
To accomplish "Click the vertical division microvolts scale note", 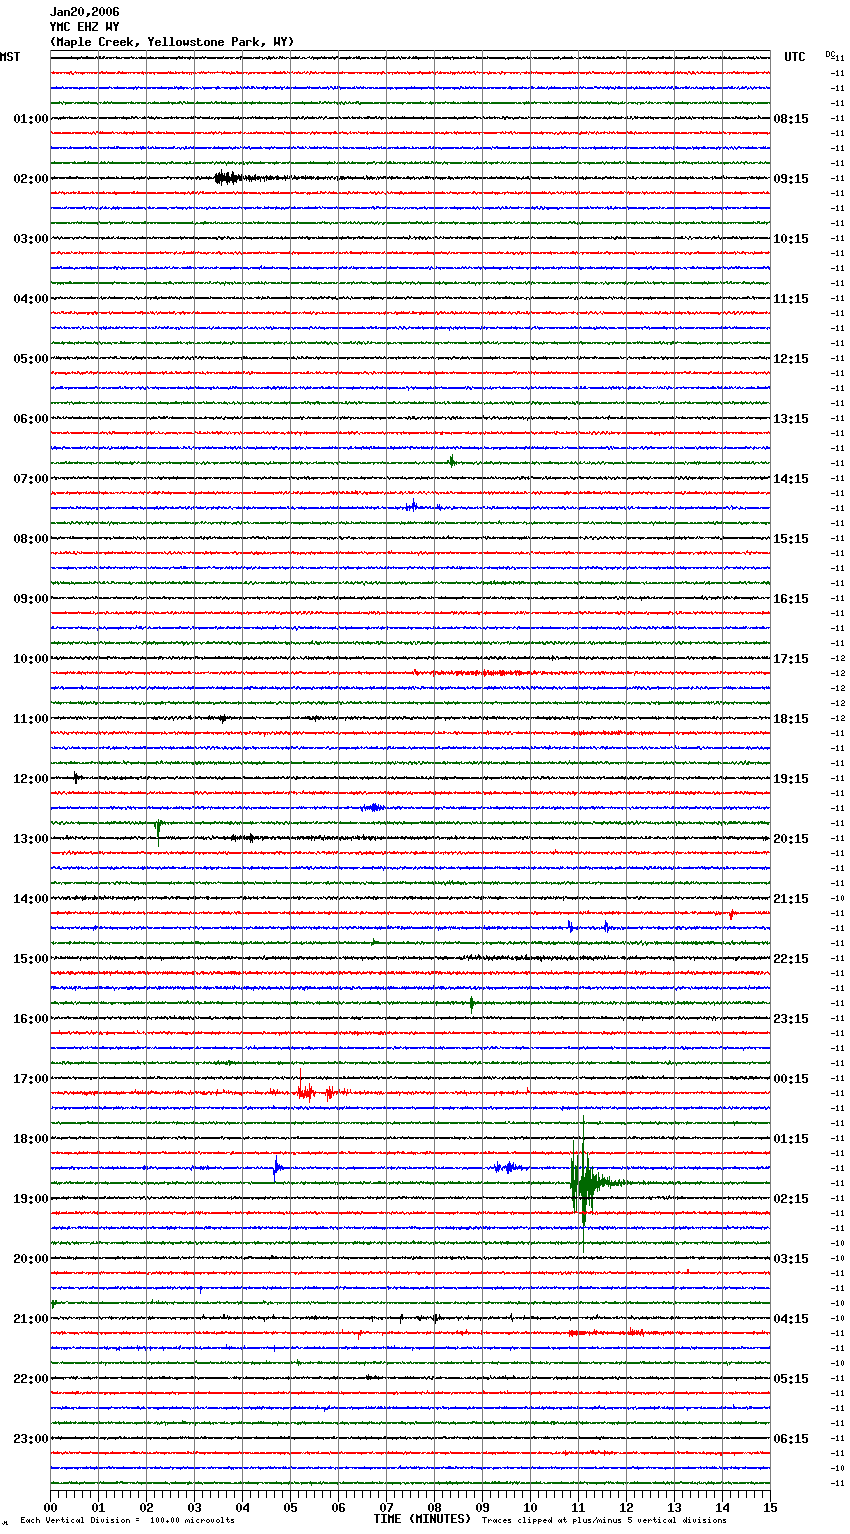I will (127, 1521).
